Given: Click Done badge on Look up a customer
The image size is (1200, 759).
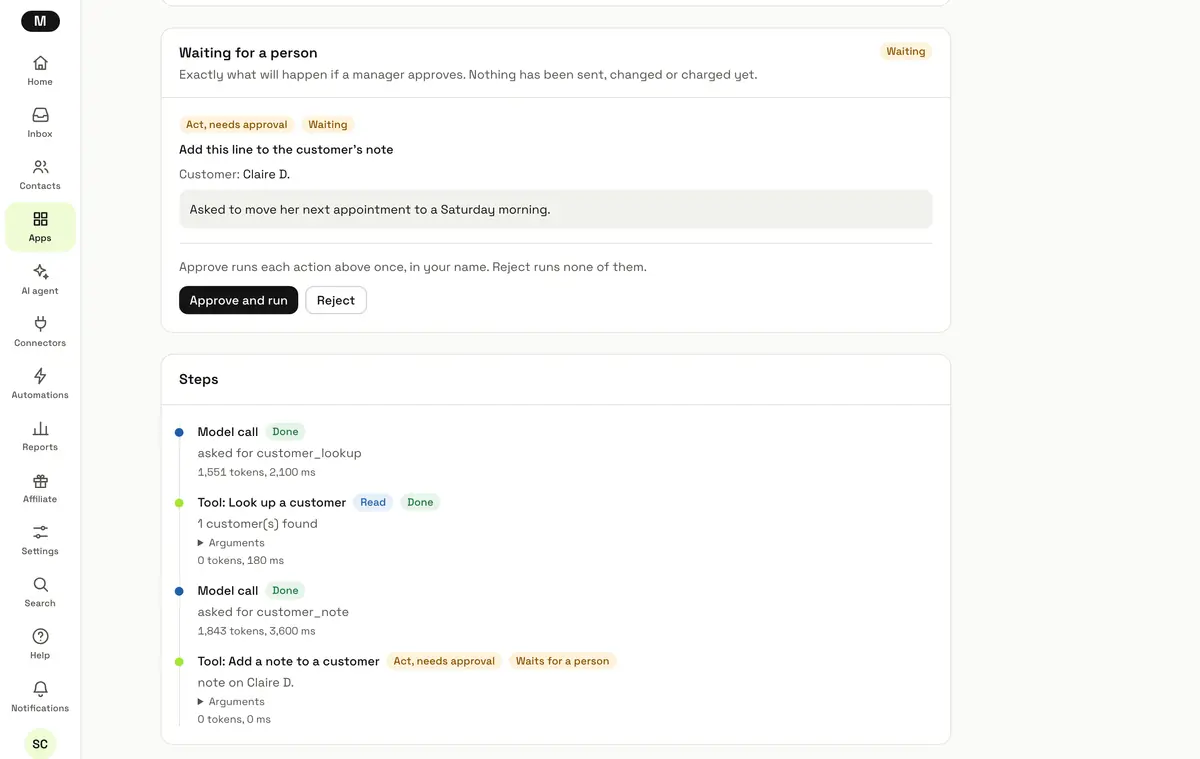Looking at the screenshot, I should (x=420, y=502).
